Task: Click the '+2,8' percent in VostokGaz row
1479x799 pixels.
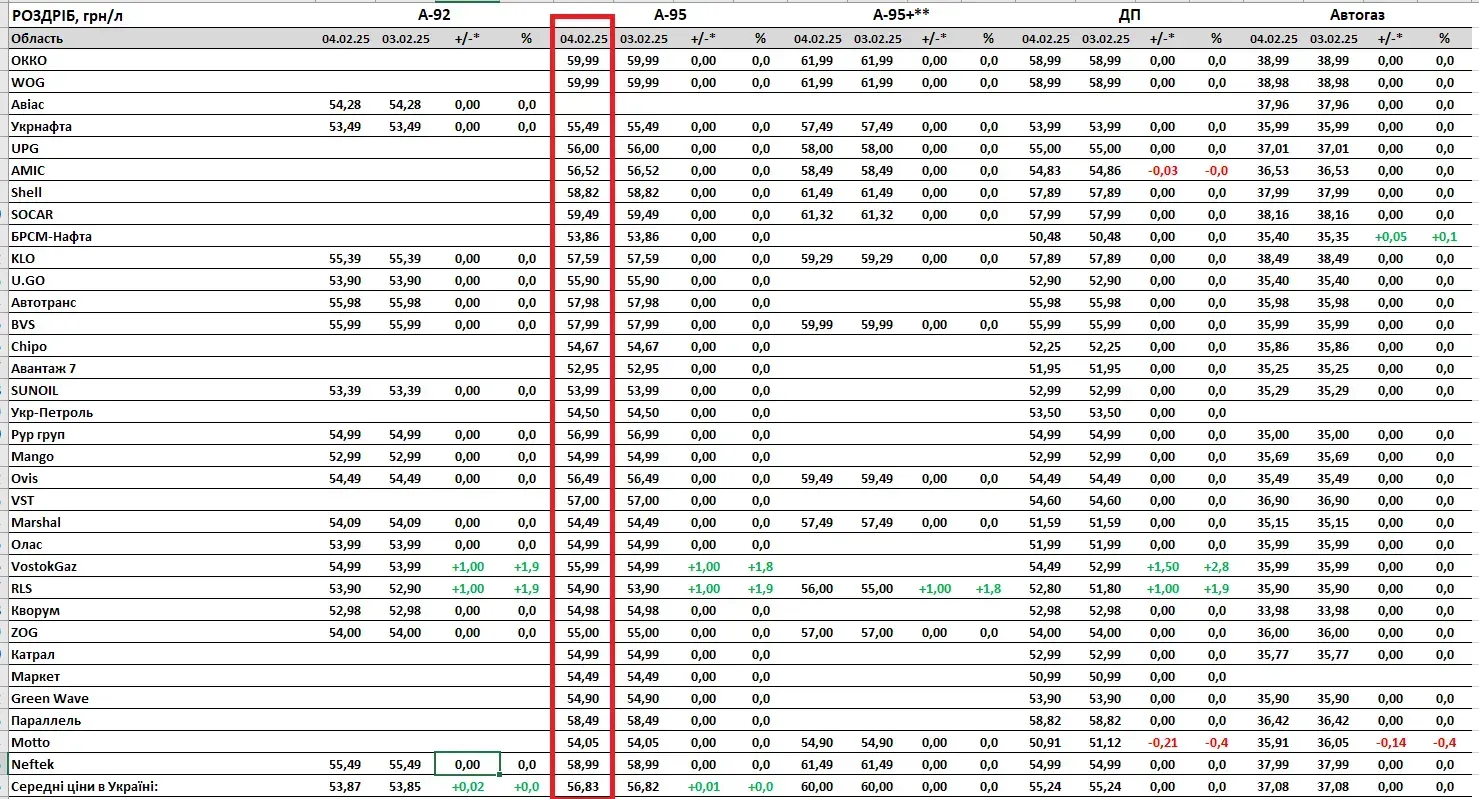Action: coord(1215,566)
